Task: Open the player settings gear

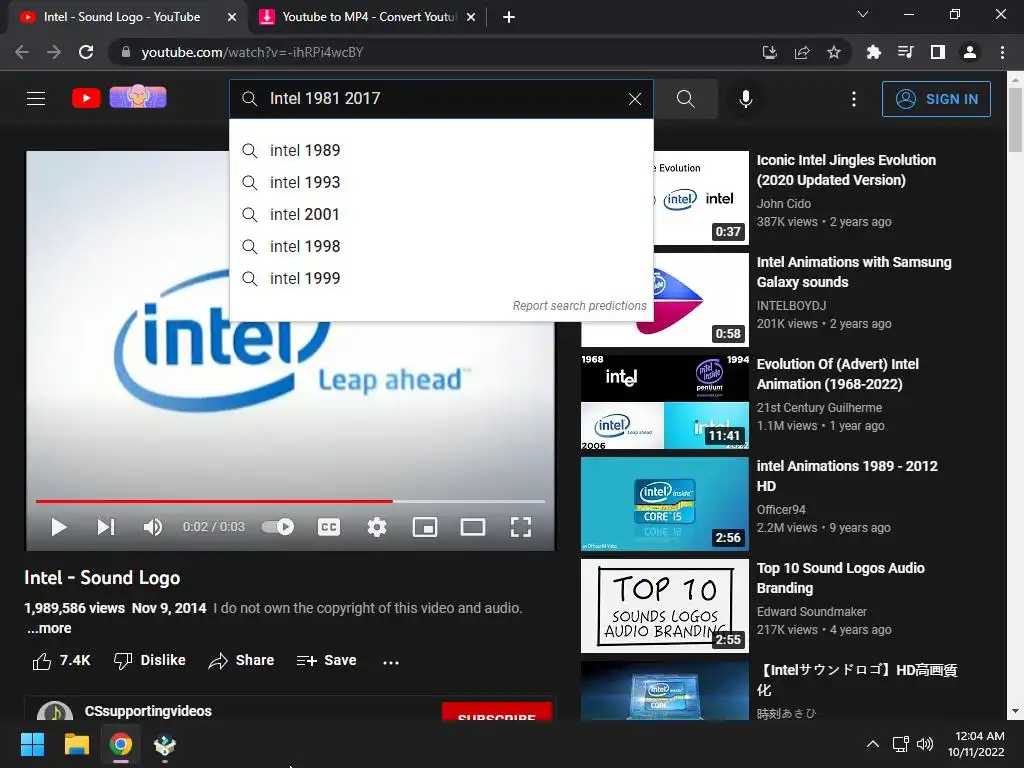Action: pos(377,527)
